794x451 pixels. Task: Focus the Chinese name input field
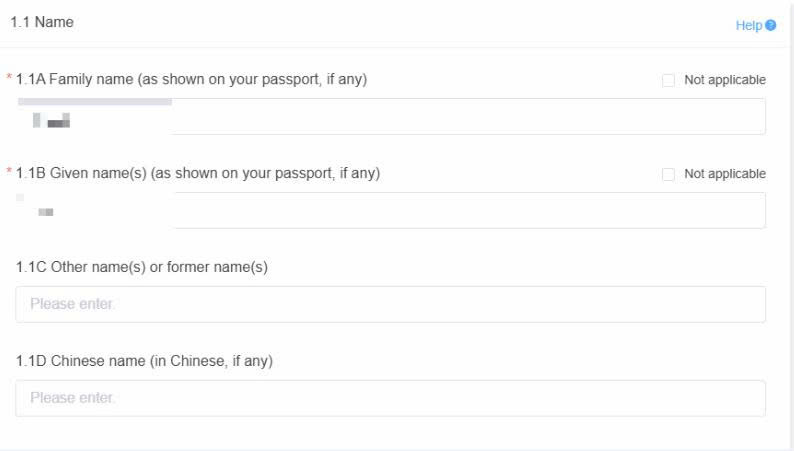point(390,398)
